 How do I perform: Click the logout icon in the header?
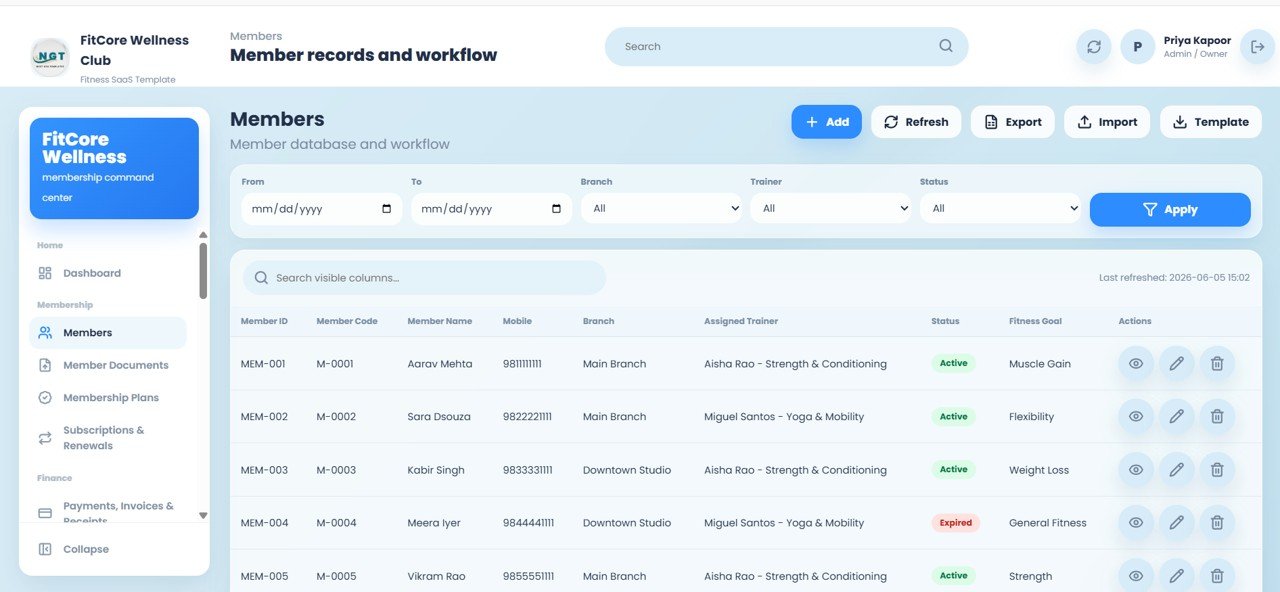pos(1257,47)
